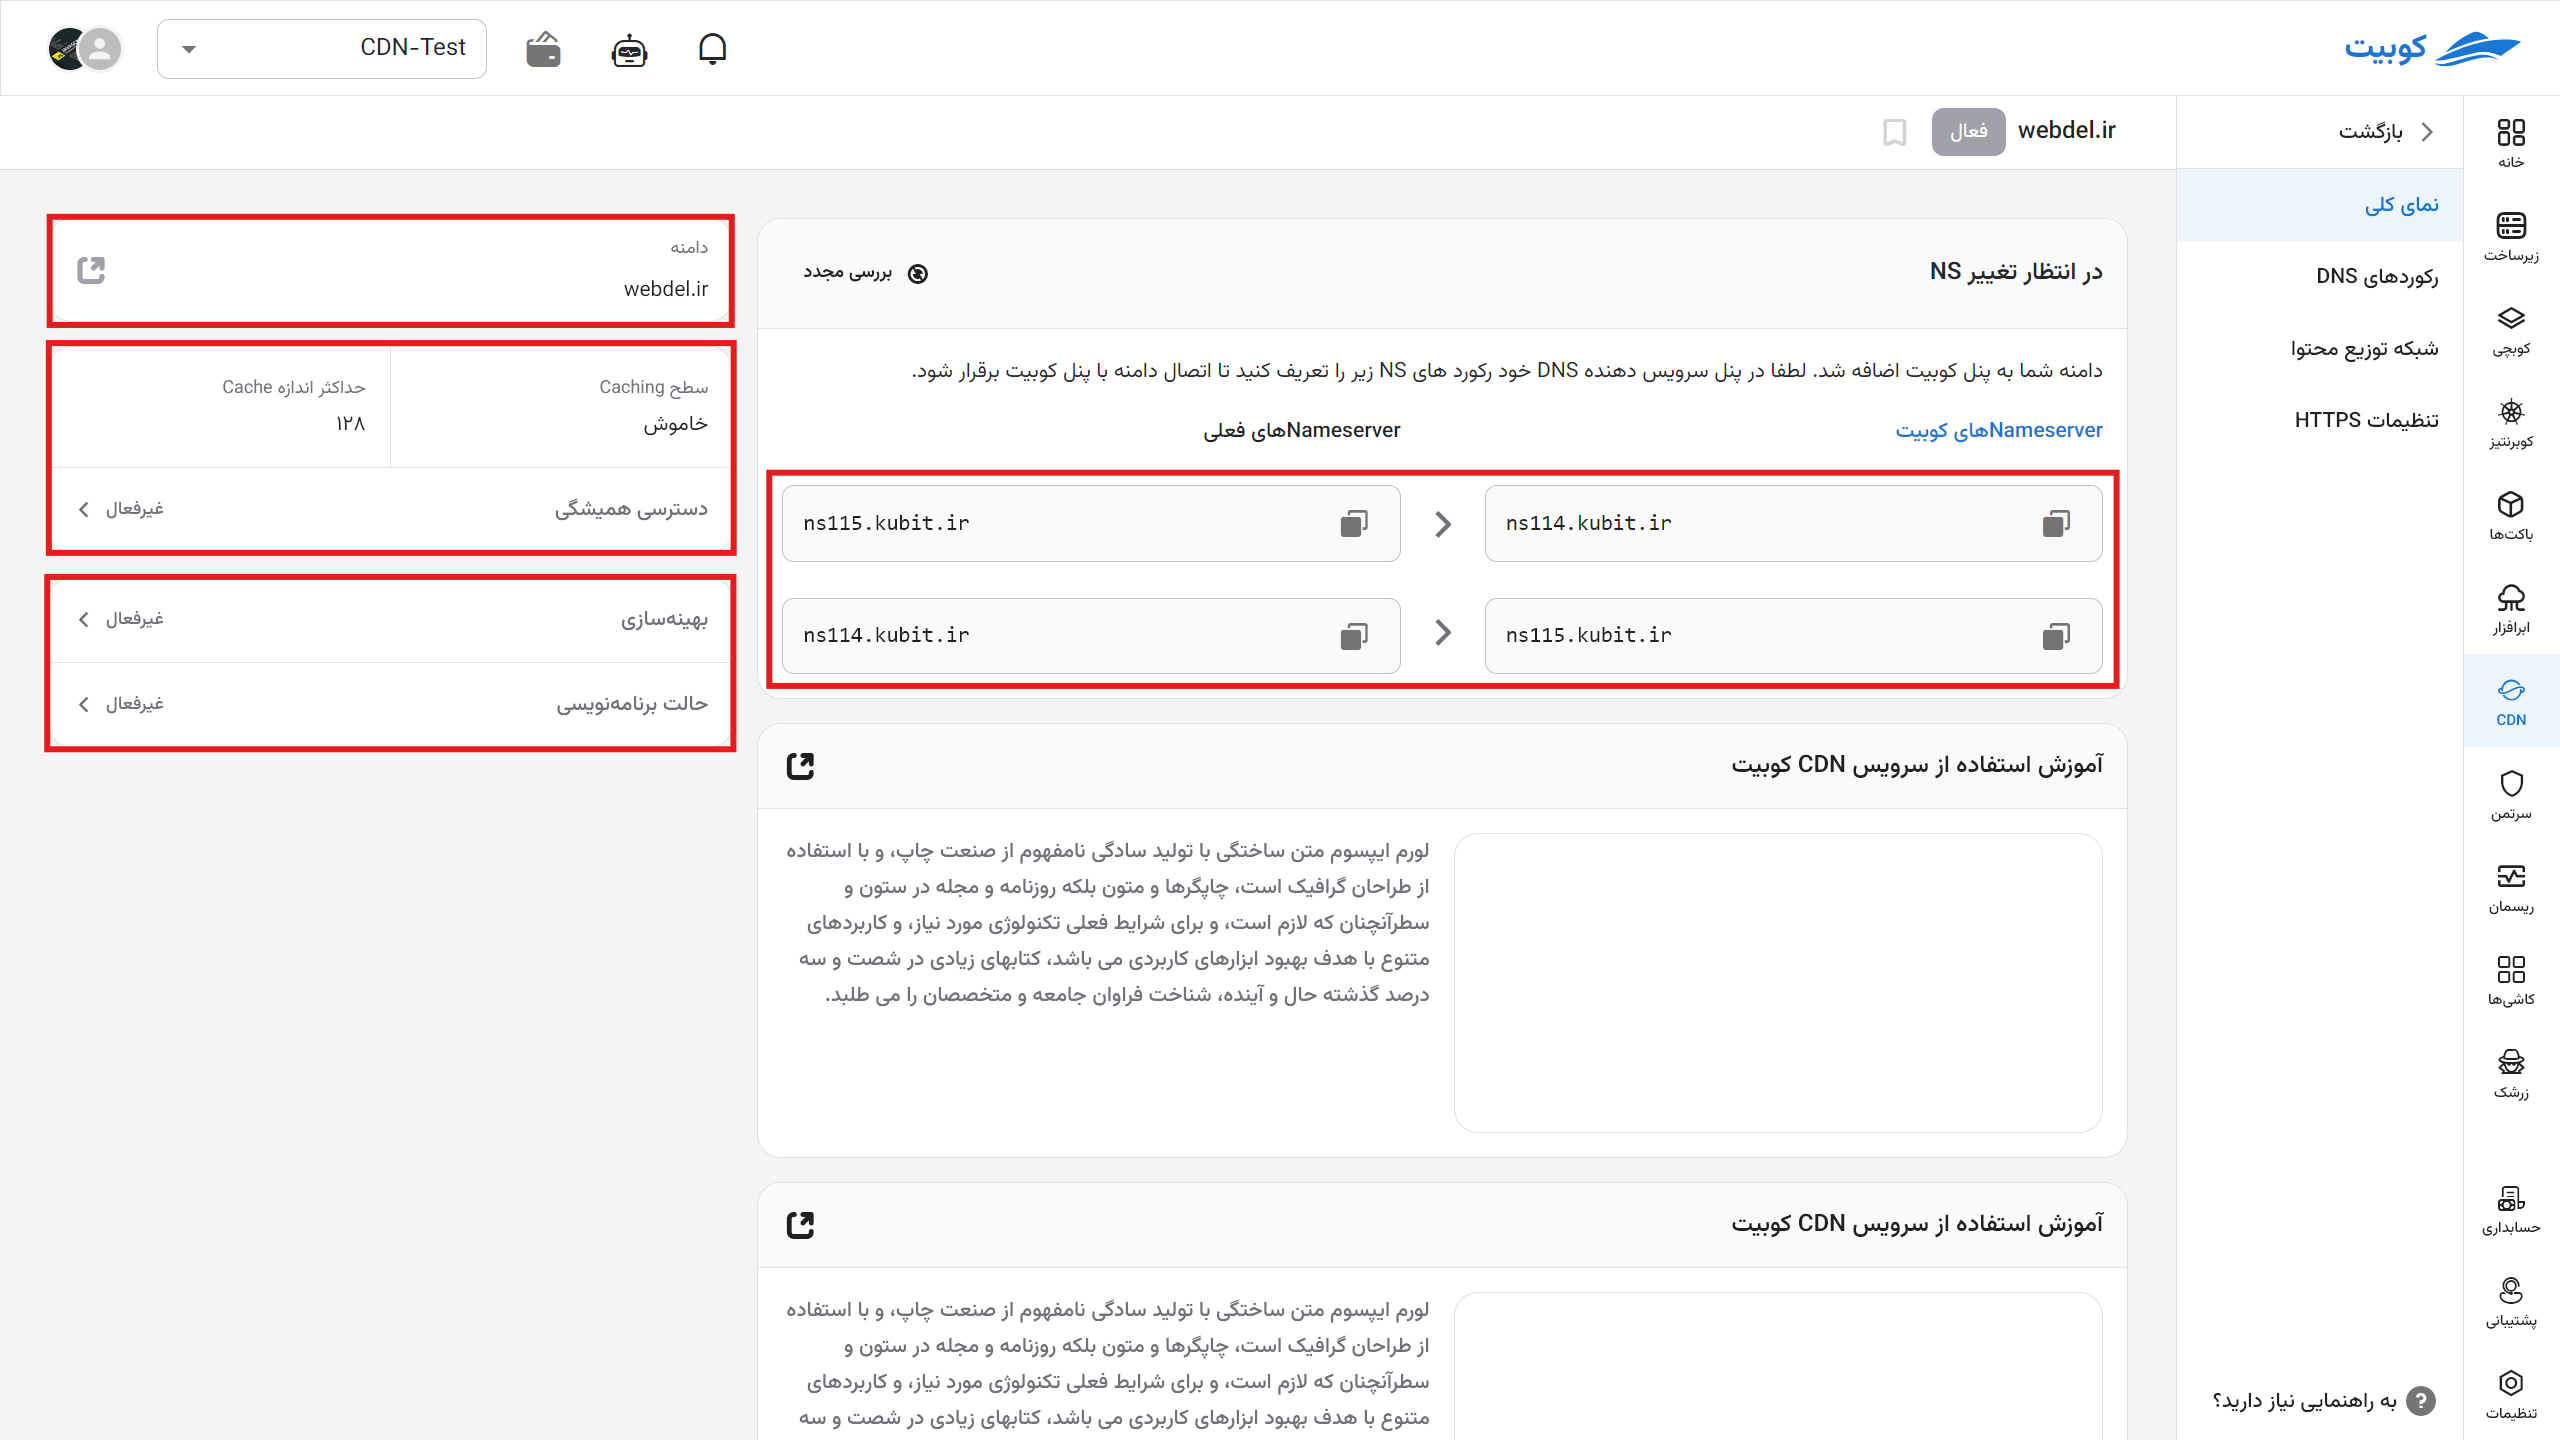The height and width of the screenshot is (1440, 2560).
Task: Click Nameserverهای فعلی column heading
Action: [1302, 430]
